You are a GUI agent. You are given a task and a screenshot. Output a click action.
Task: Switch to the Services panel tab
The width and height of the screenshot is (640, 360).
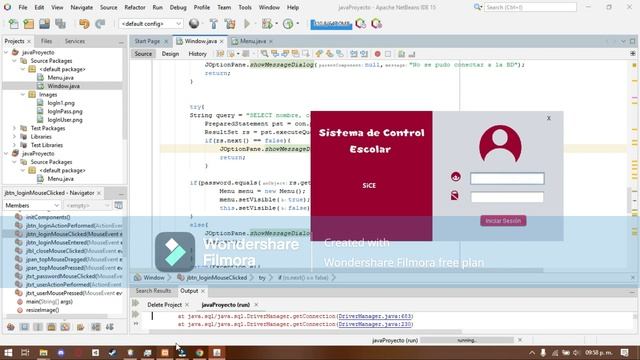click(x=75, y=41)
